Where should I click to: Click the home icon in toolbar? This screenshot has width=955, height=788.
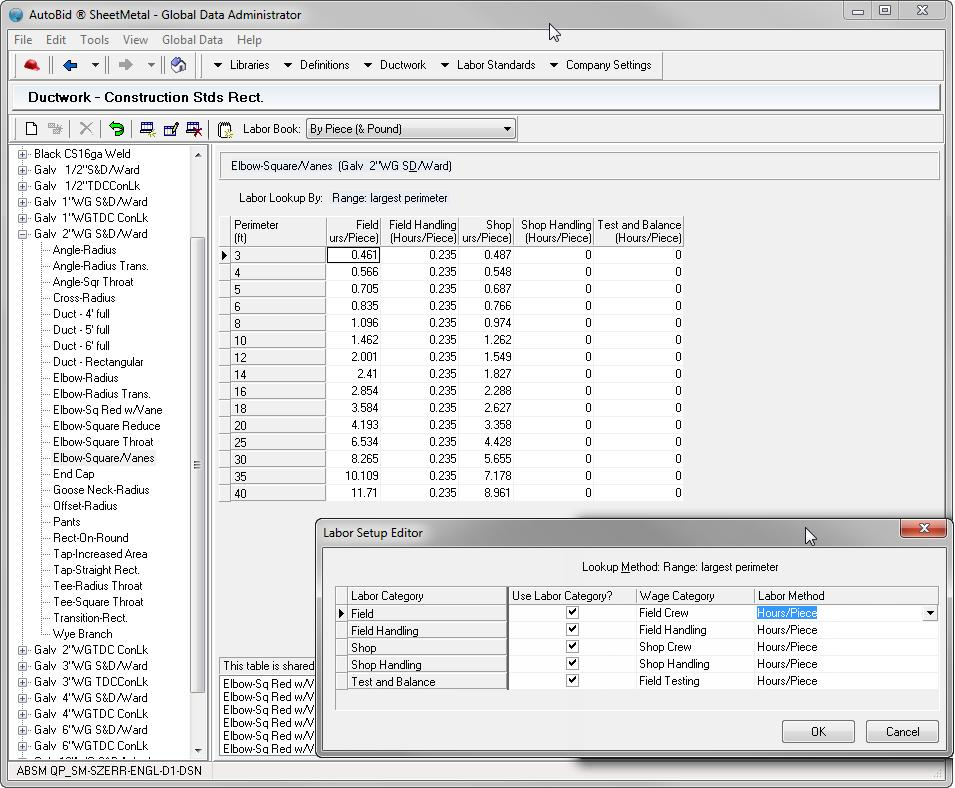coord(178,65)
